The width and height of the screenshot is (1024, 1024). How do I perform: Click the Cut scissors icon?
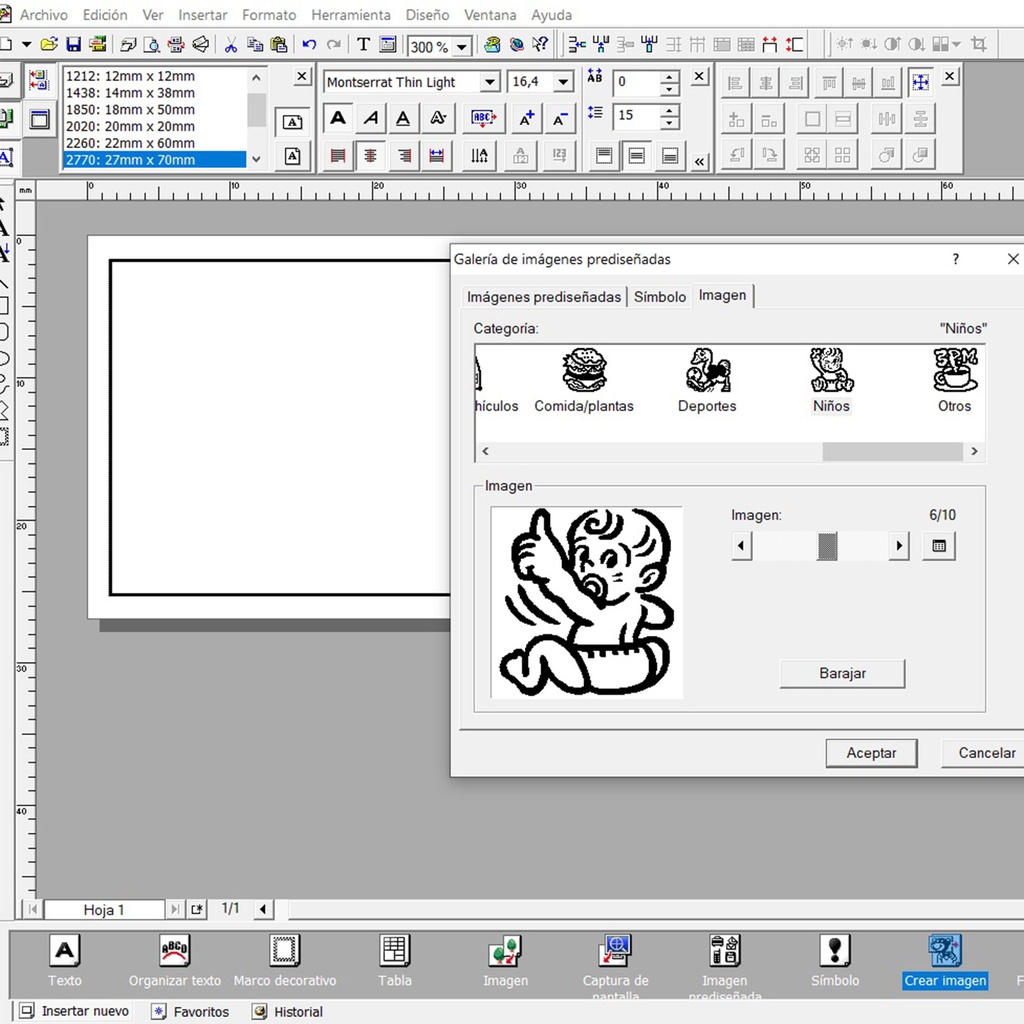[x=231, y=44]
